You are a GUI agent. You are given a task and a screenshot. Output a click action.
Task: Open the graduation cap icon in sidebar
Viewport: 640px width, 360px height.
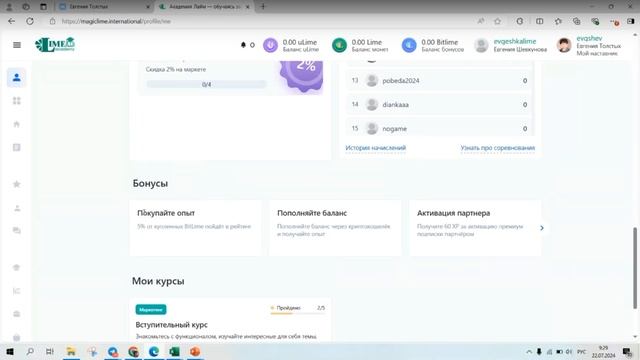[17, 267]
